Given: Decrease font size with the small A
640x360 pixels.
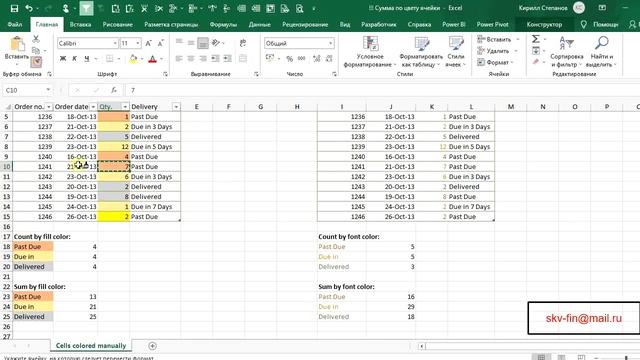Looking at the screenshot, I should click(x=161, y=43).
